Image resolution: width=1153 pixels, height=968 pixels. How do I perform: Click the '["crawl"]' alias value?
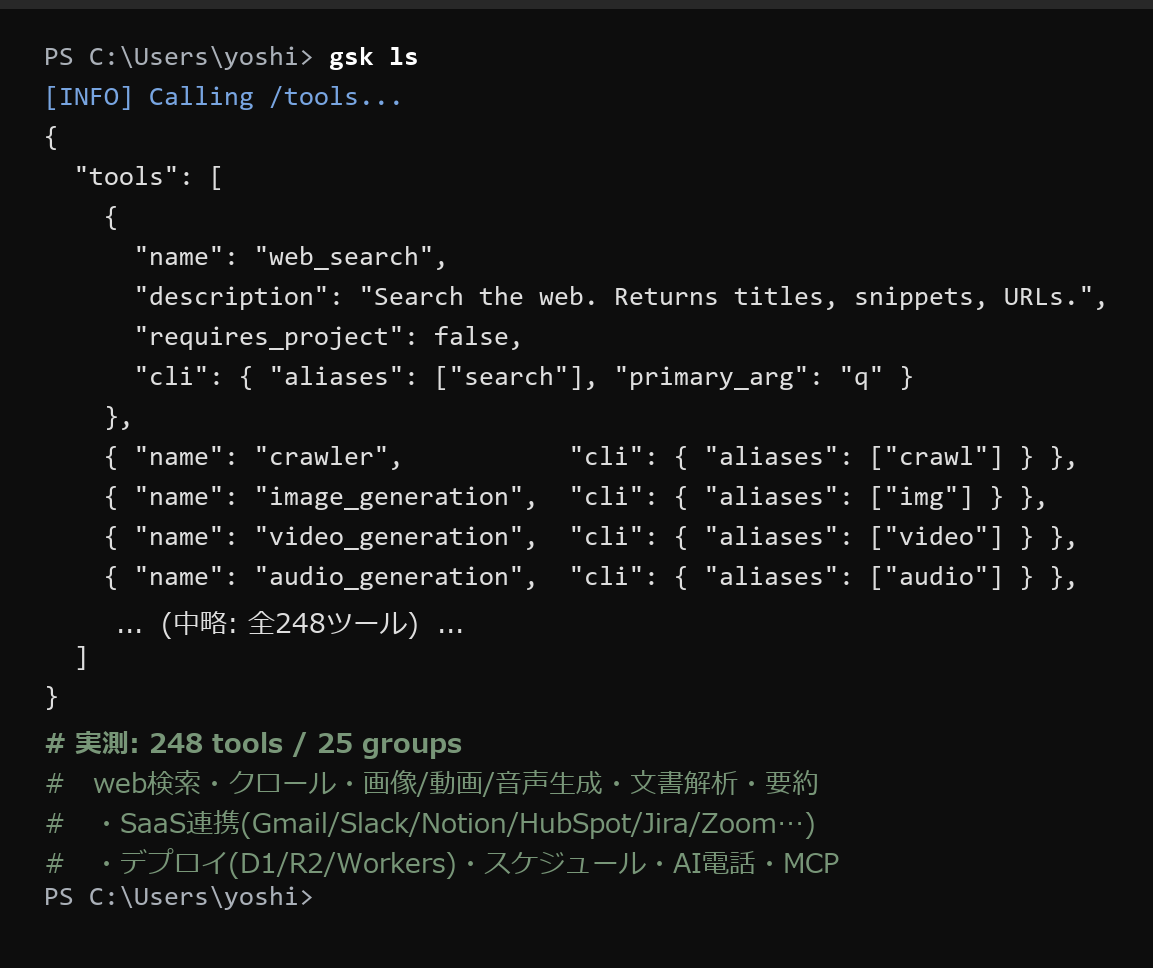[935, 458]
